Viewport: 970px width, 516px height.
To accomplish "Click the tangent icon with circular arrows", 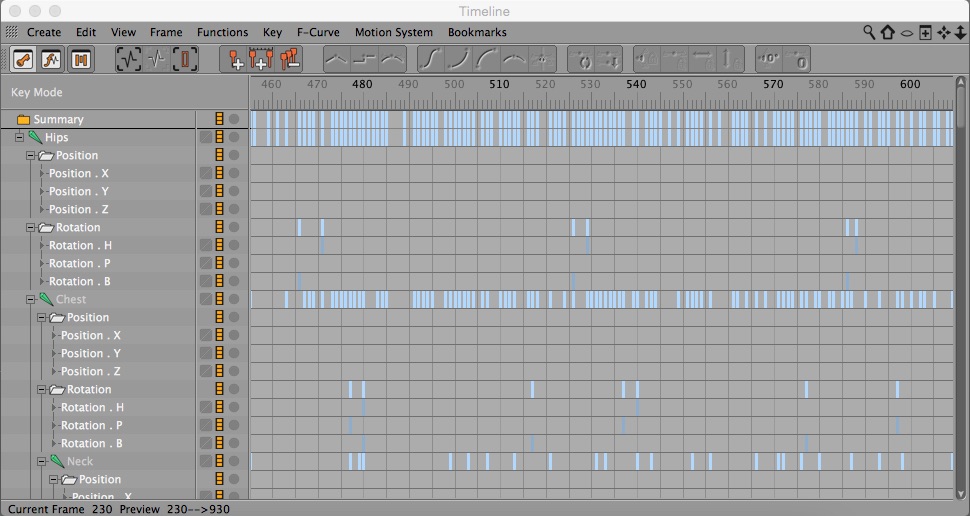I will pyautogui.click(x=582, y=59).
